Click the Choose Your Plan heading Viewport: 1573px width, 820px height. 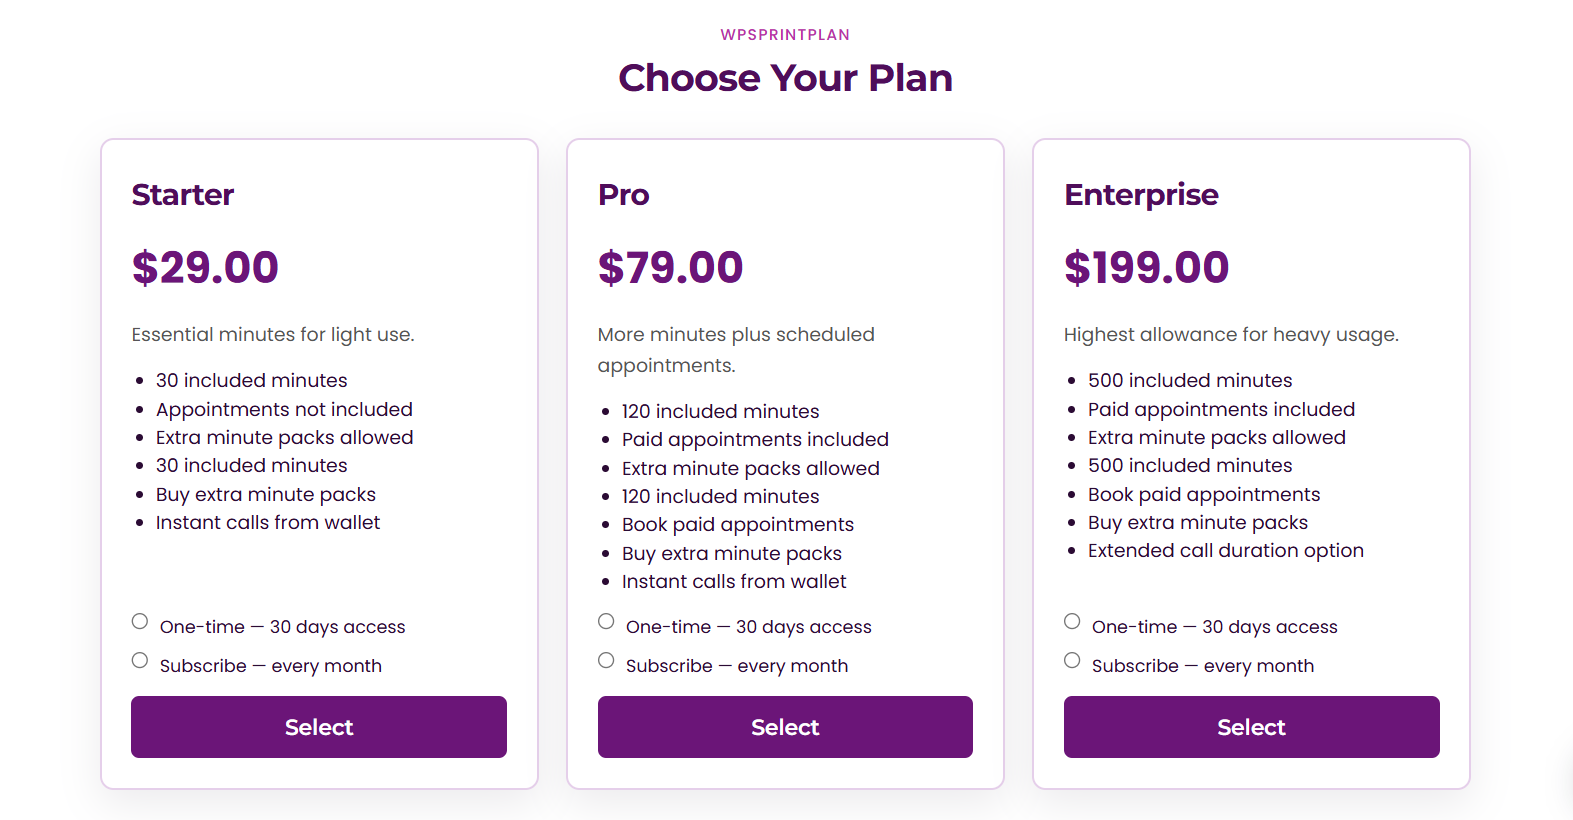(785, 78)
